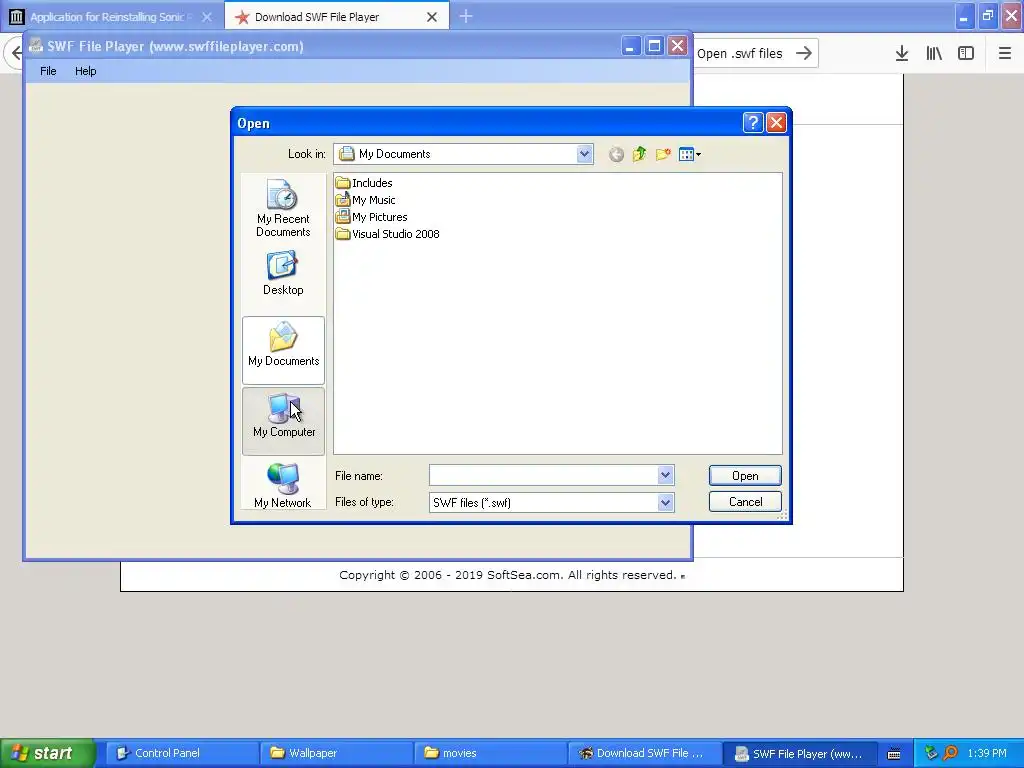The height and width of the screenshot is (768, 1024).
Task: Select the My Music folder
Action: click(x=365, y=200)
